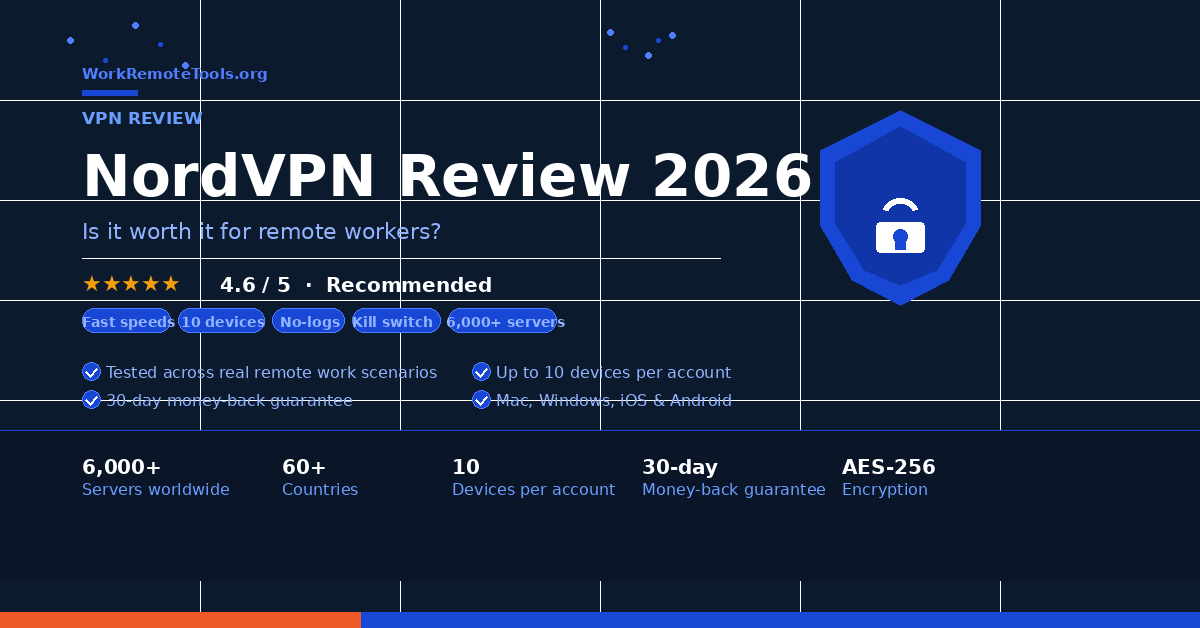Viewport: 1200px width, 628px height.
Task: Click 'Up to 10 devices per account' text
Action: click(x=613, y=372)
